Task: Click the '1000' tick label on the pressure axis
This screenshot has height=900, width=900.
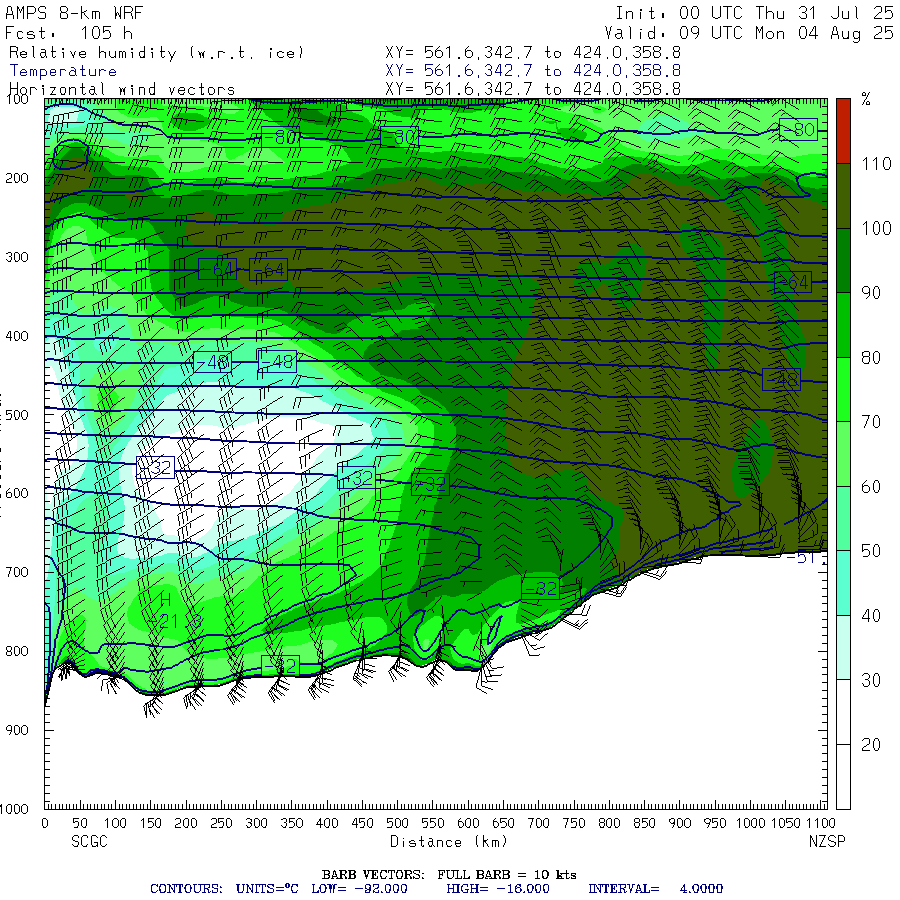Action: 14,809
